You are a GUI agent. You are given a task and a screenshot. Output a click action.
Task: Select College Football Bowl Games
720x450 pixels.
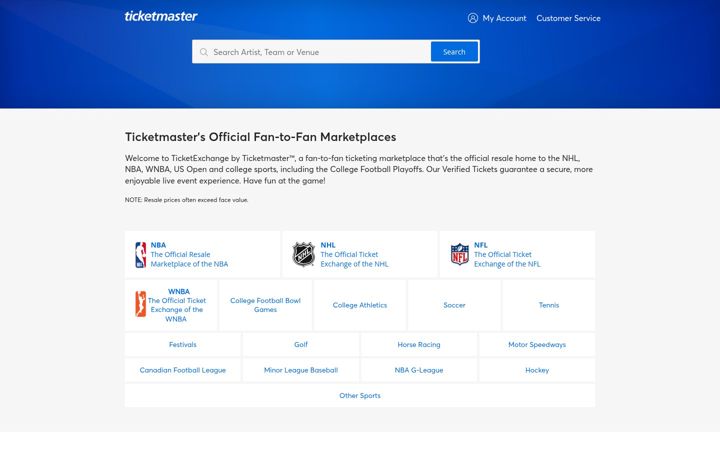point(265,305)
